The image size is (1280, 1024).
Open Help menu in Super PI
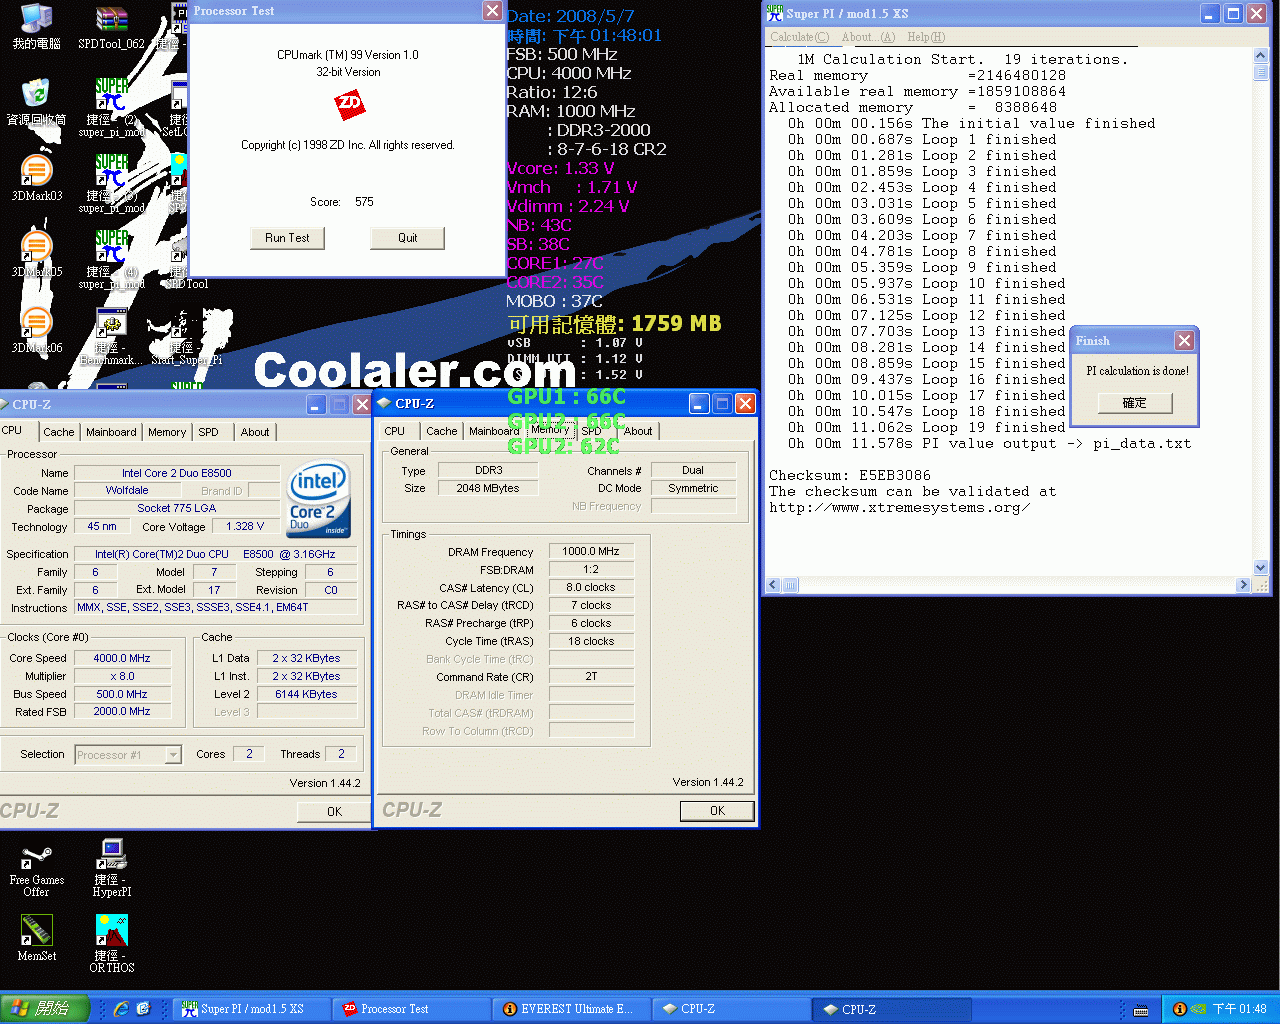pyautogui.click(x=926, y=37)
